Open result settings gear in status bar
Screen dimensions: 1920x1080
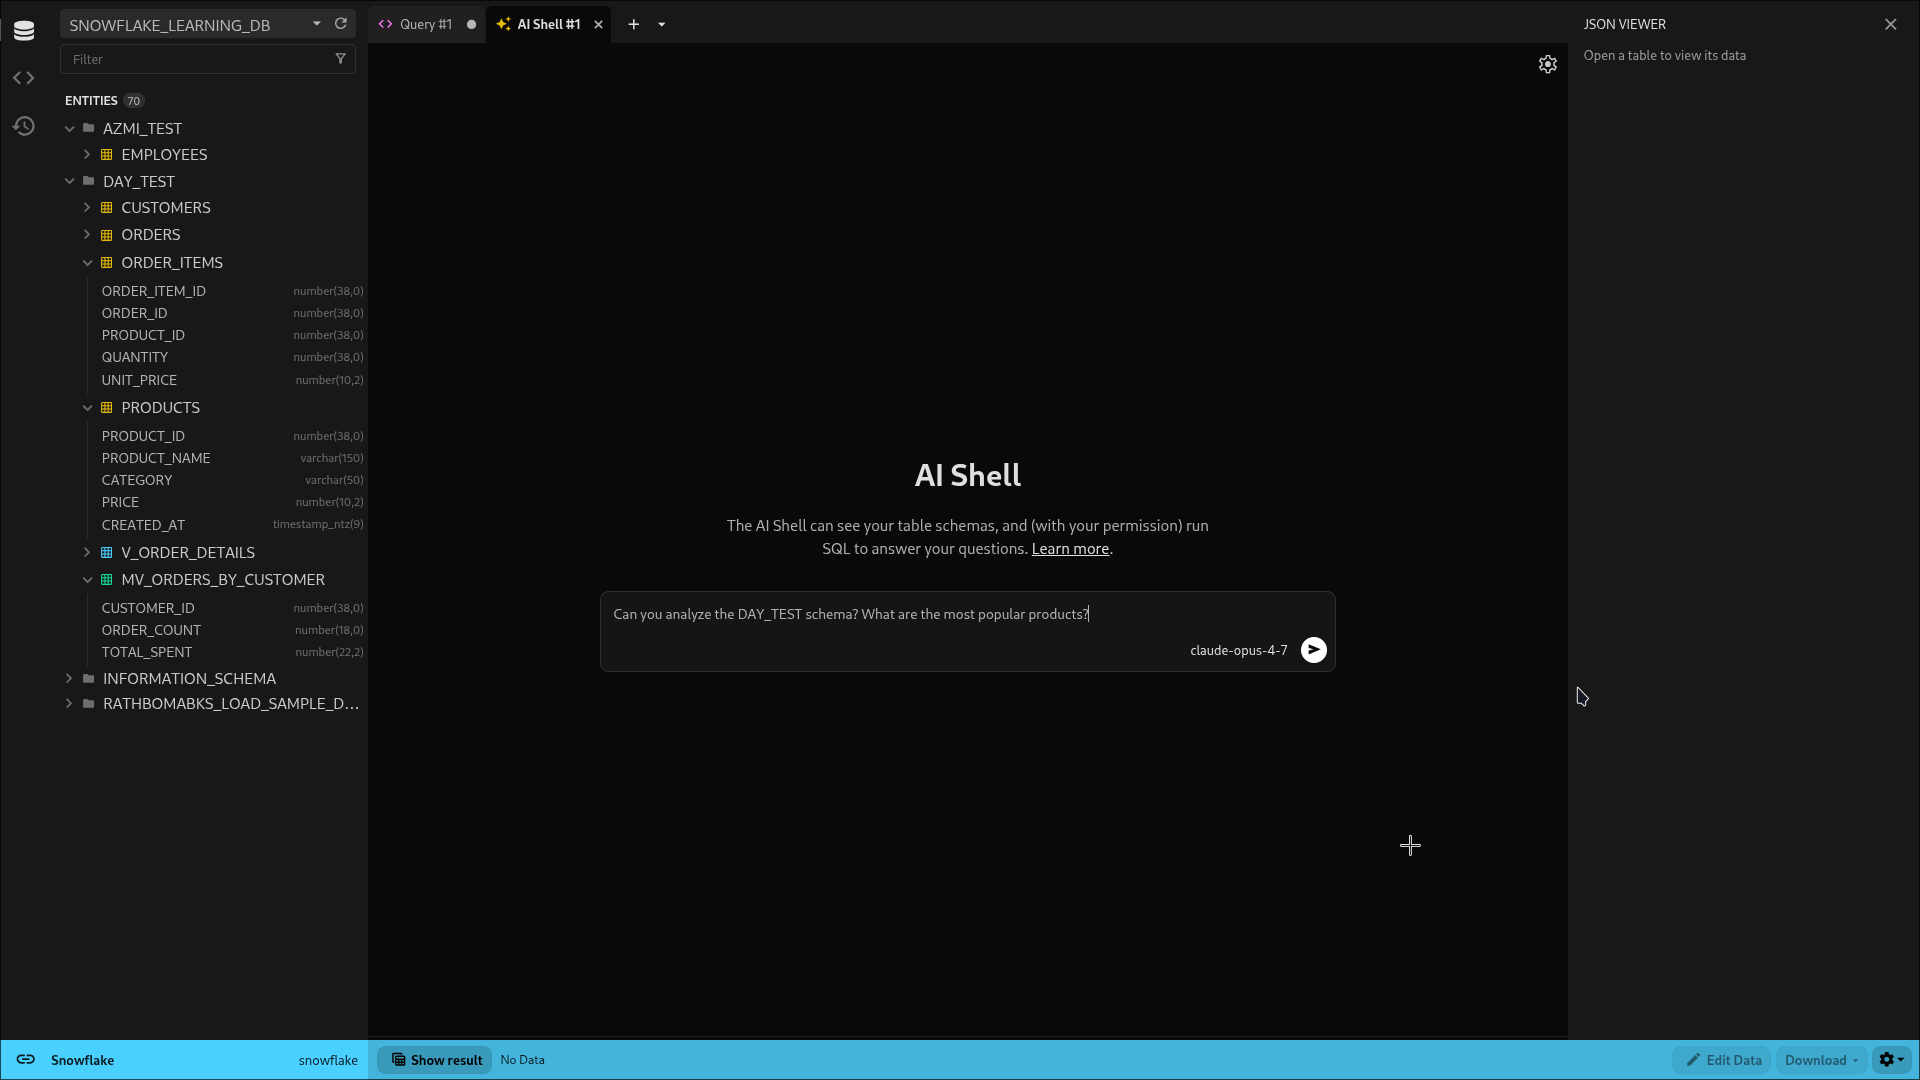(1891, 1060)
